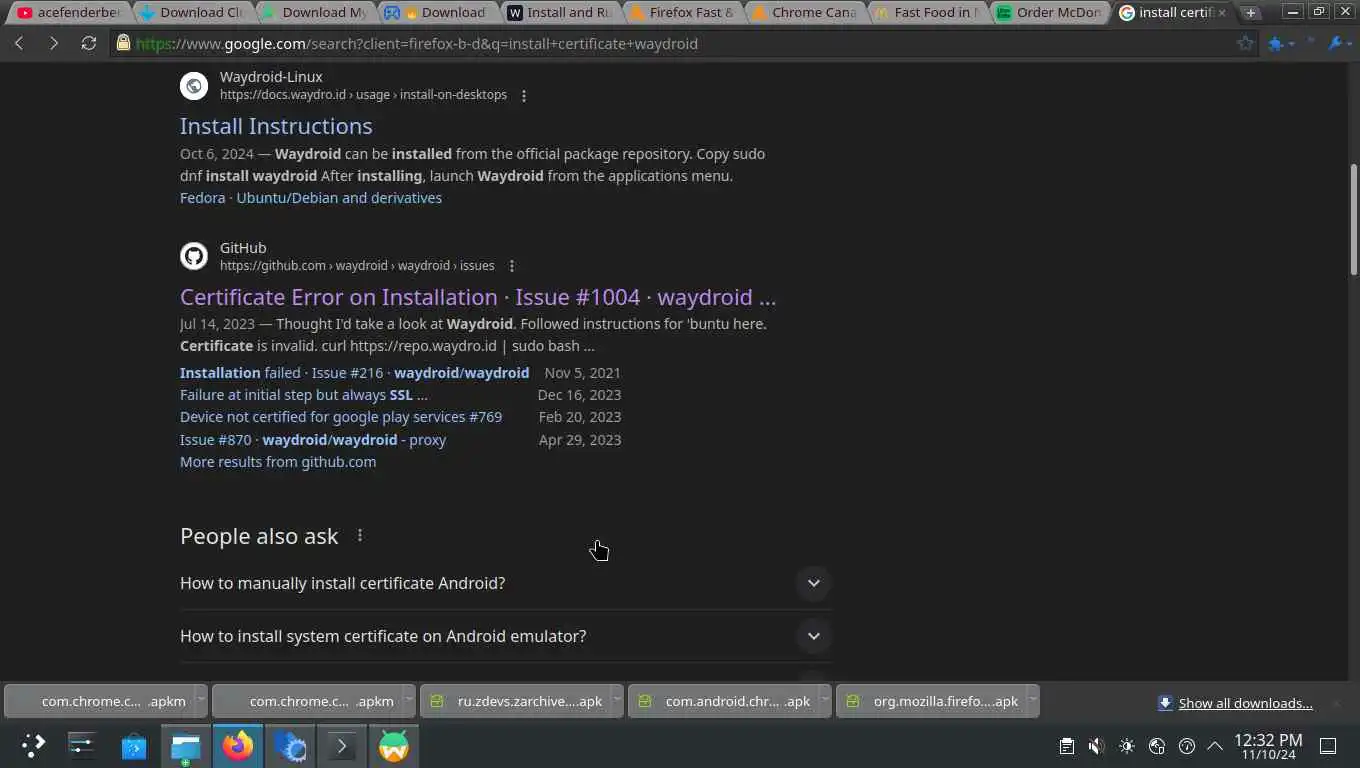Open "Ubuntu/Debian and derivatives" sublink
Image resolution: width=1360 pixels, height=768 pixels.
339,198
